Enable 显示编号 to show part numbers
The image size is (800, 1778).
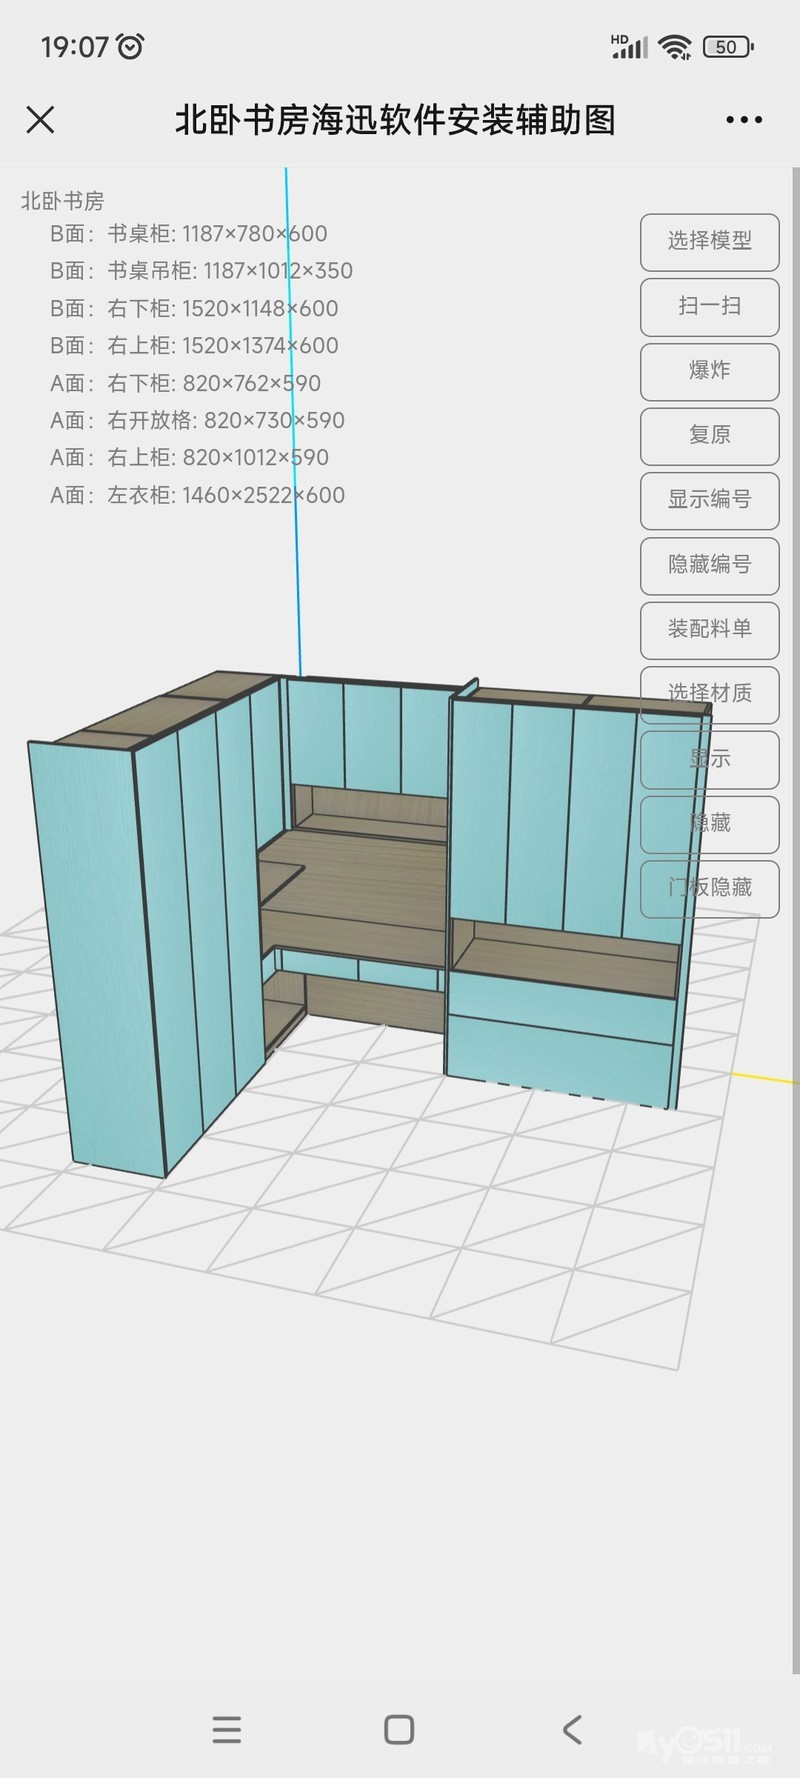[x=709, y=500]
